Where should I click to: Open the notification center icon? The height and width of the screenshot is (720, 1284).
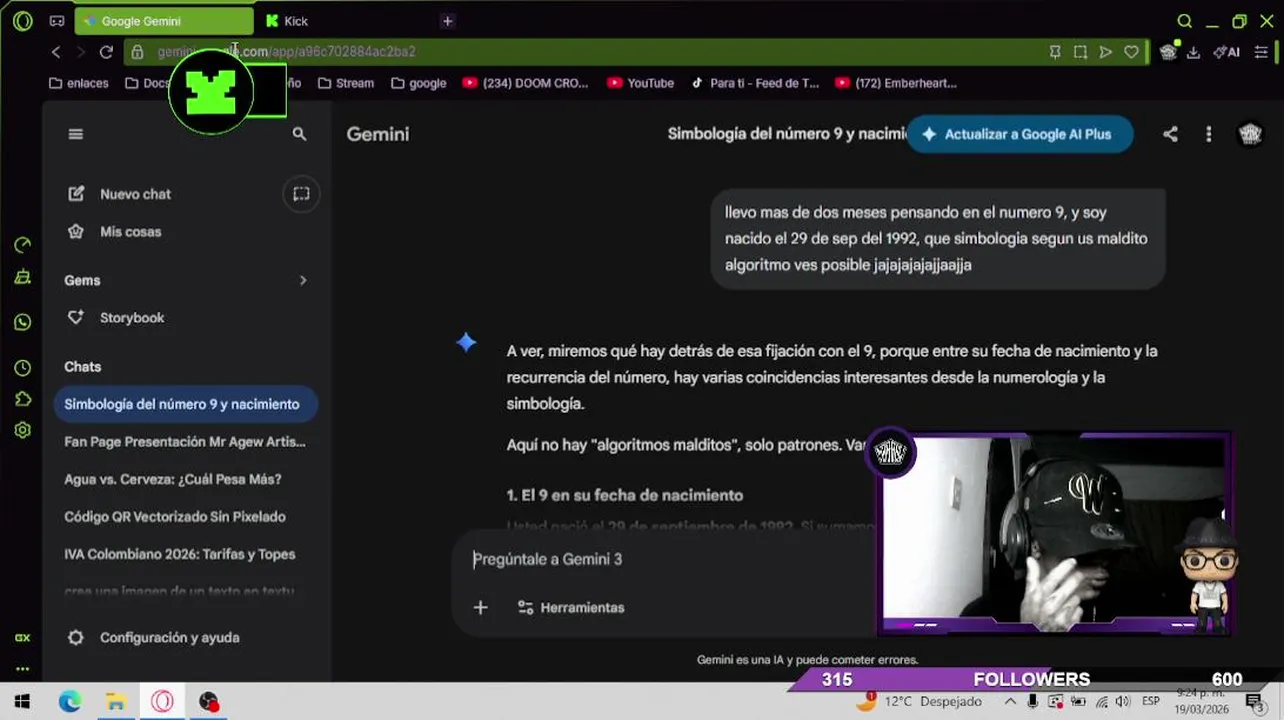click(x=1253, y=702)
